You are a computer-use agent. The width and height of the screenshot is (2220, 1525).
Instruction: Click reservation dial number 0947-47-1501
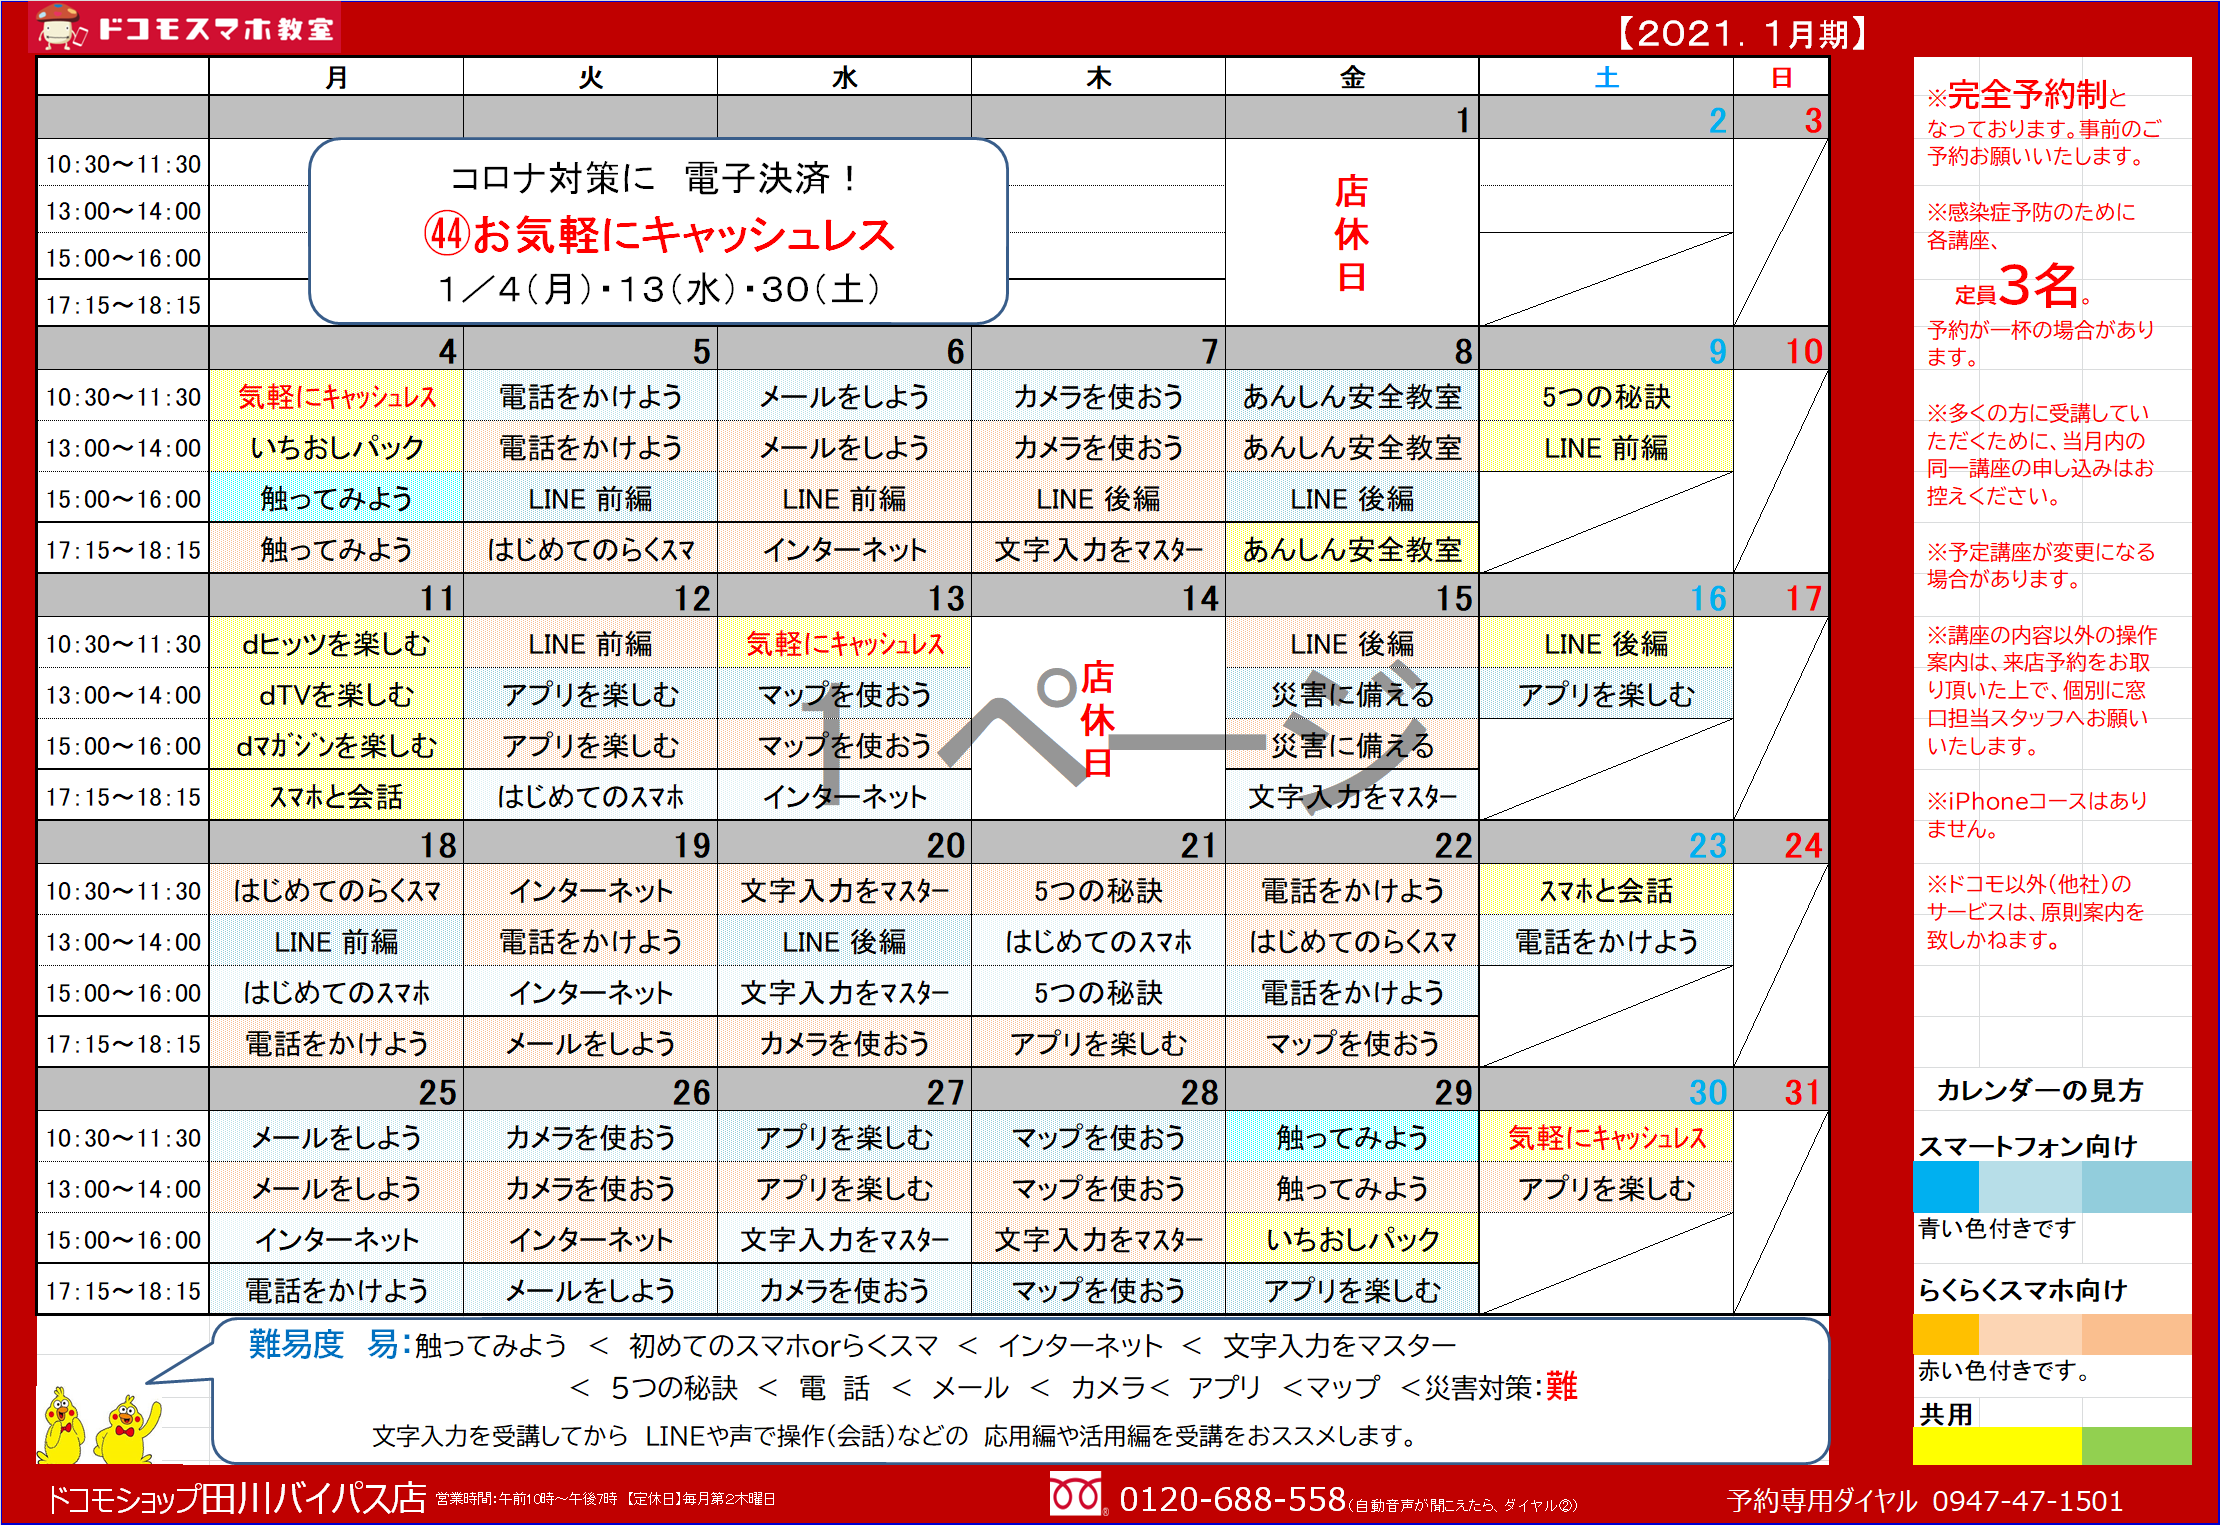2027,1500
